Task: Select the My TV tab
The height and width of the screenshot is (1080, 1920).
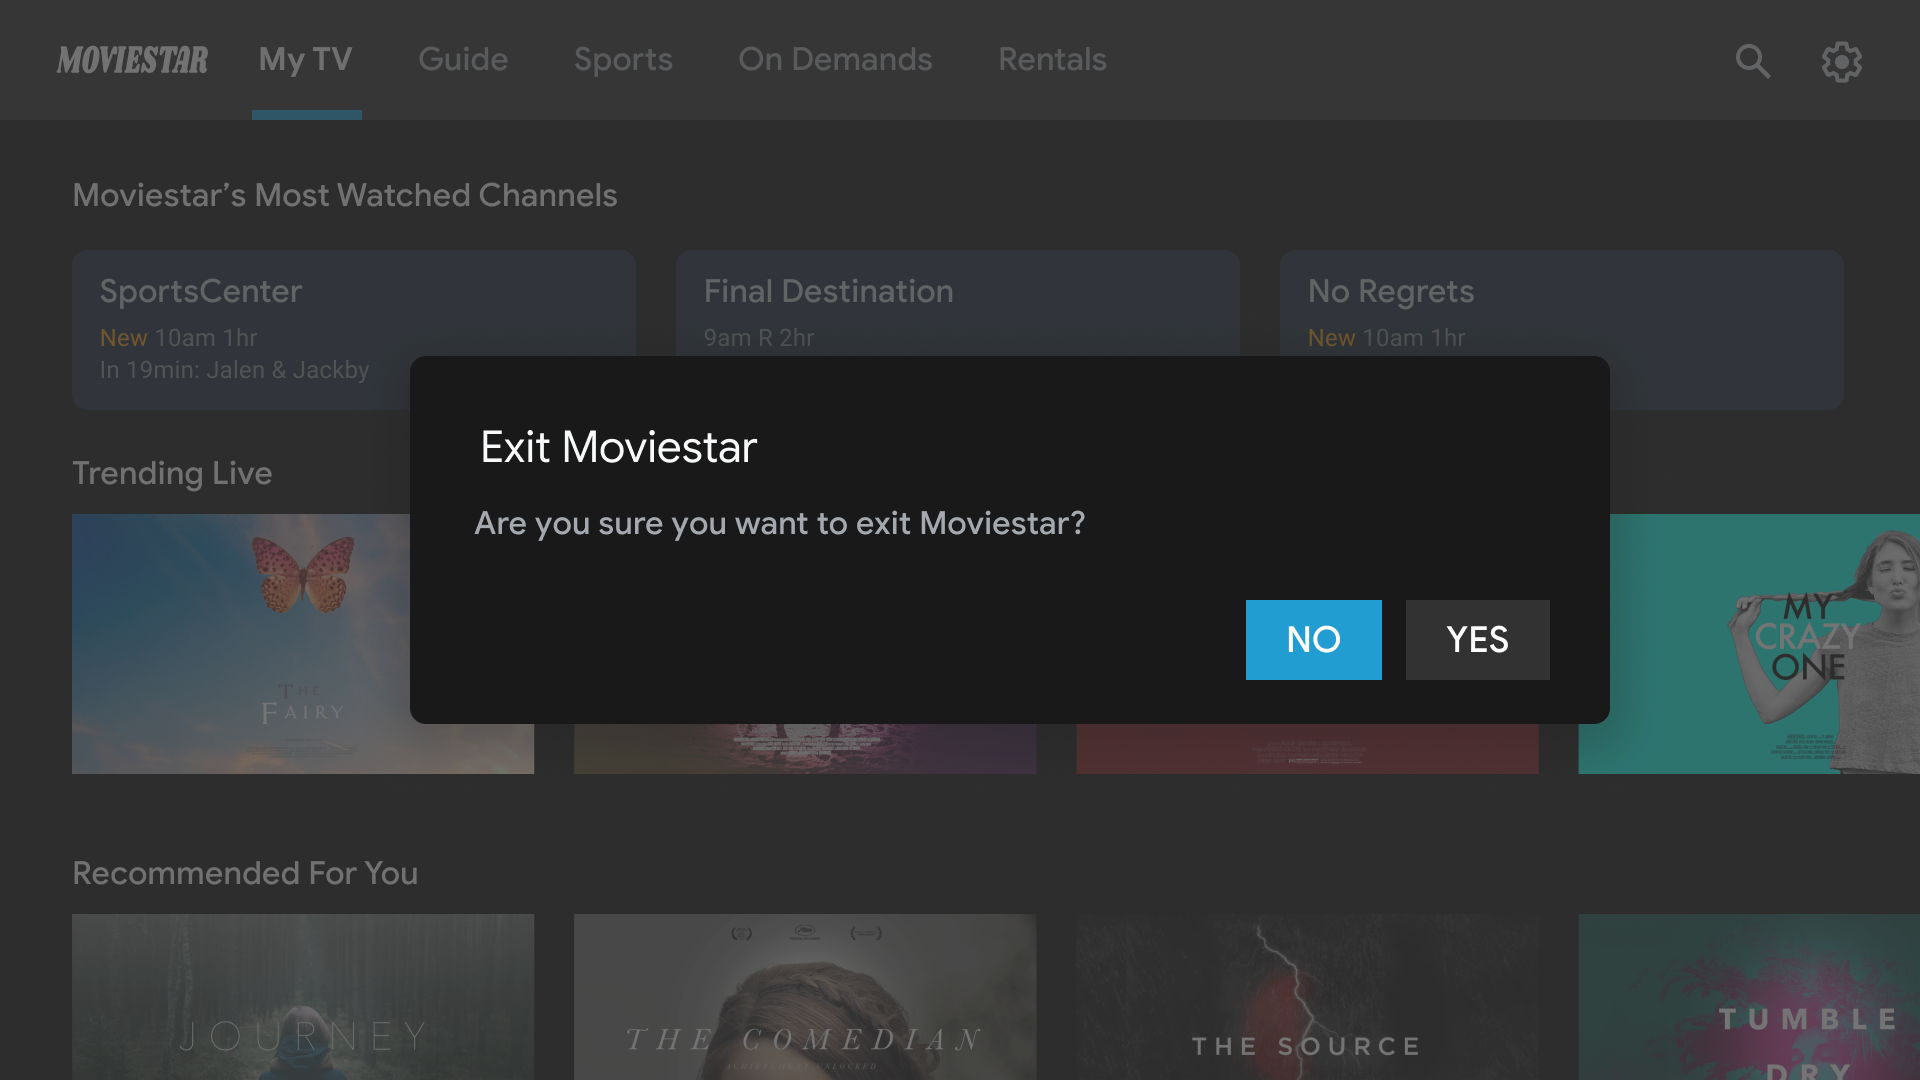Action: pyautogui.click(x=306, y=59)
